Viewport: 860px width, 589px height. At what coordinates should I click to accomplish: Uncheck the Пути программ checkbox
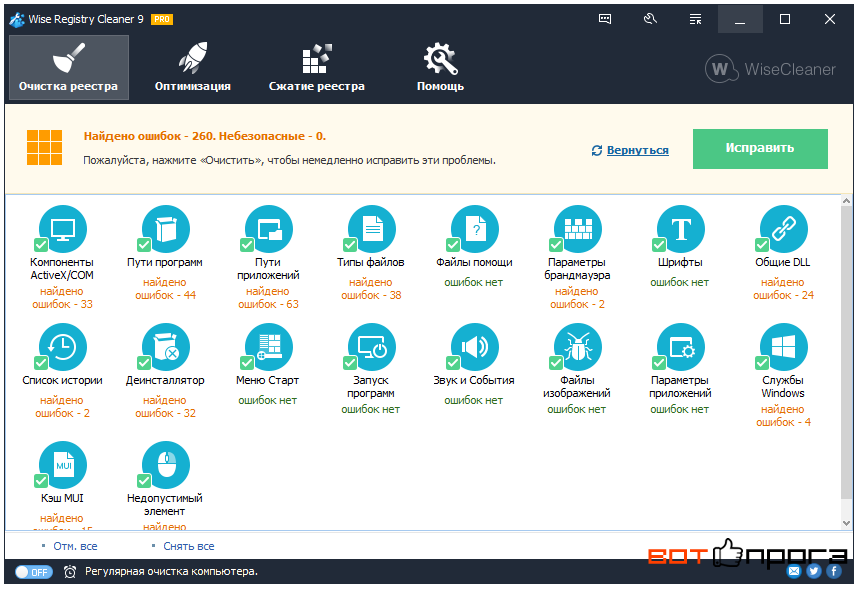pos(144,245)
